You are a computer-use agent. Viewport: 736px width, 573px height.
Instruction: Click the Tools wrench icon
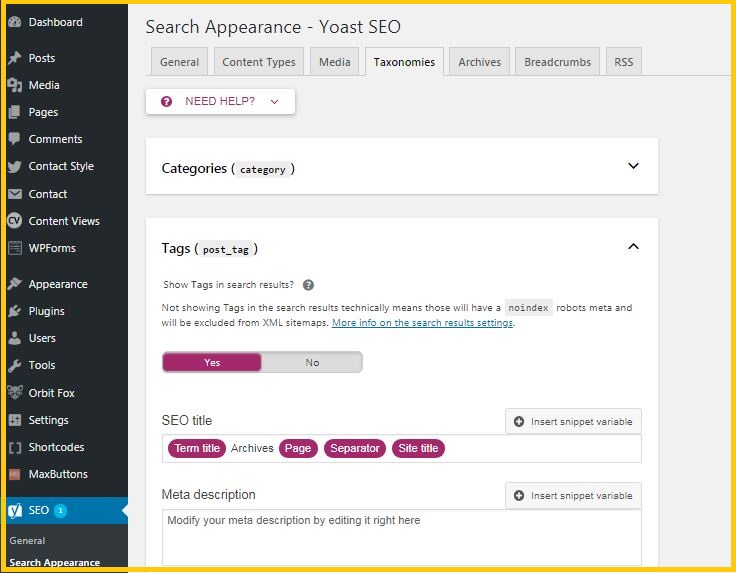click(15, 365)
